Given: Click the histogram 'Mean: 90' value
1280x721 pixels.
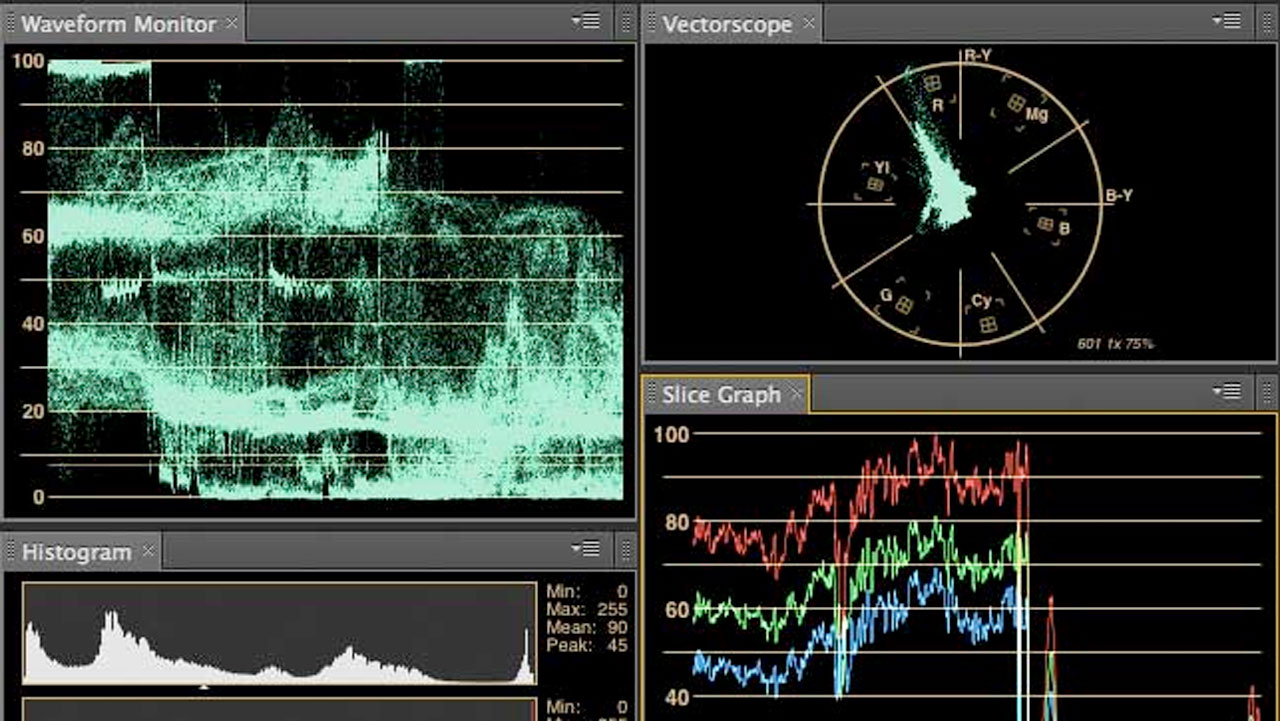Looking at the screenshot, I should pyautogui.click(x=587, y=627).
